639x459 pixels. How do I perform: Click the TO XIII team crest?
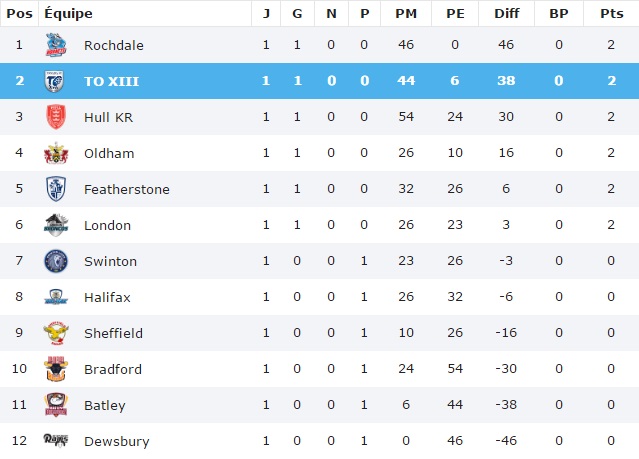(55, 81)
